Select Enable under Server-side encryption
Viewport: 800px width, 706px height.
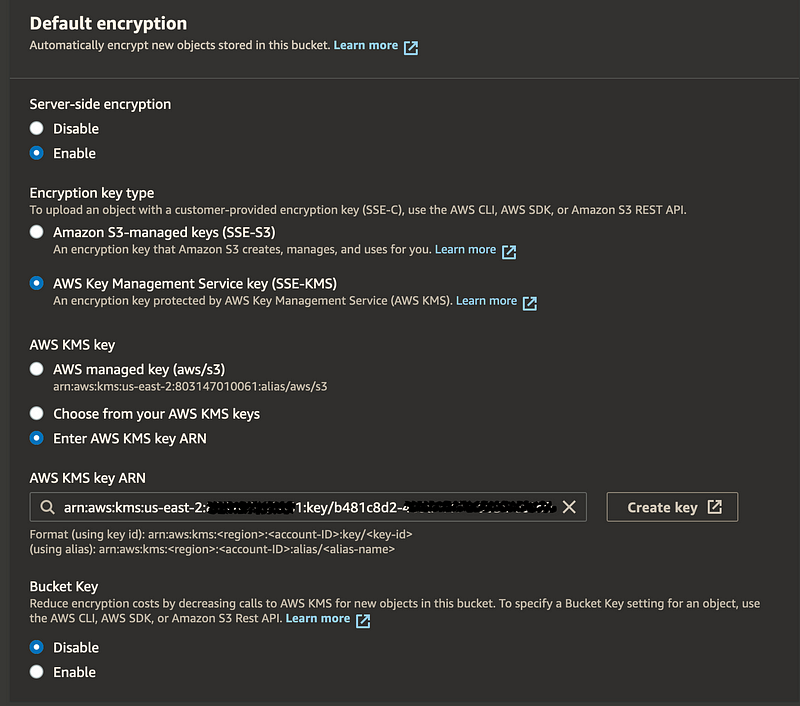[x=37, y=153]
